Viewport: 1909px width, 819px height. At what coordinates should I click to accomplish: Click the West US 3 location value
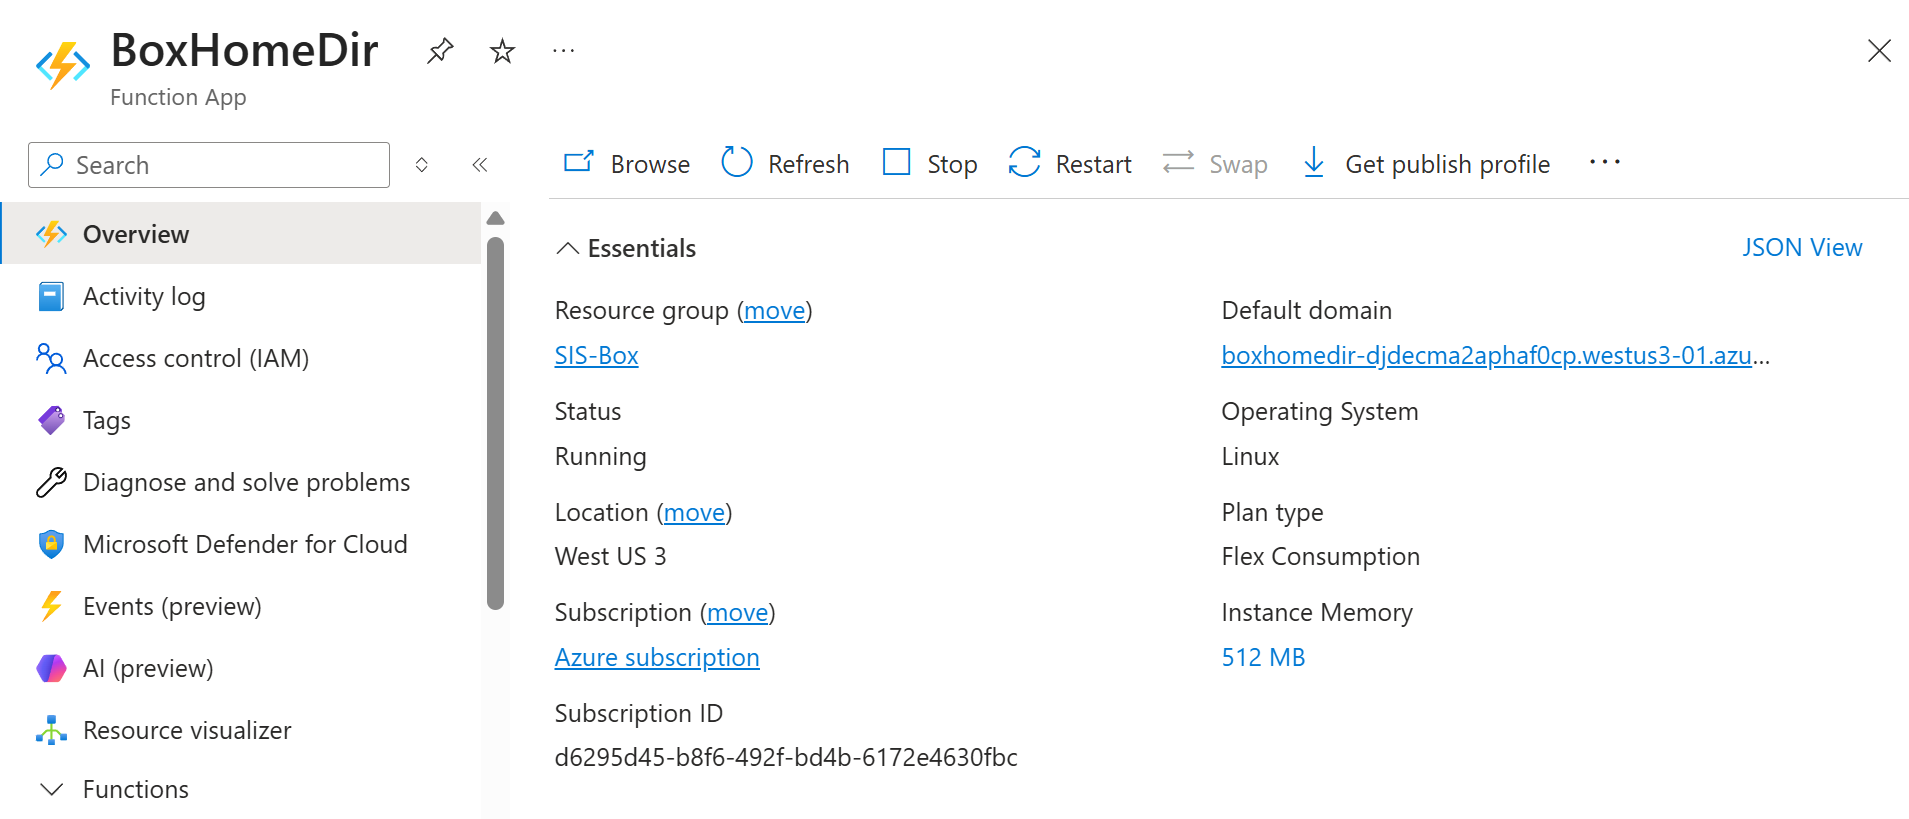pos(611,557)
